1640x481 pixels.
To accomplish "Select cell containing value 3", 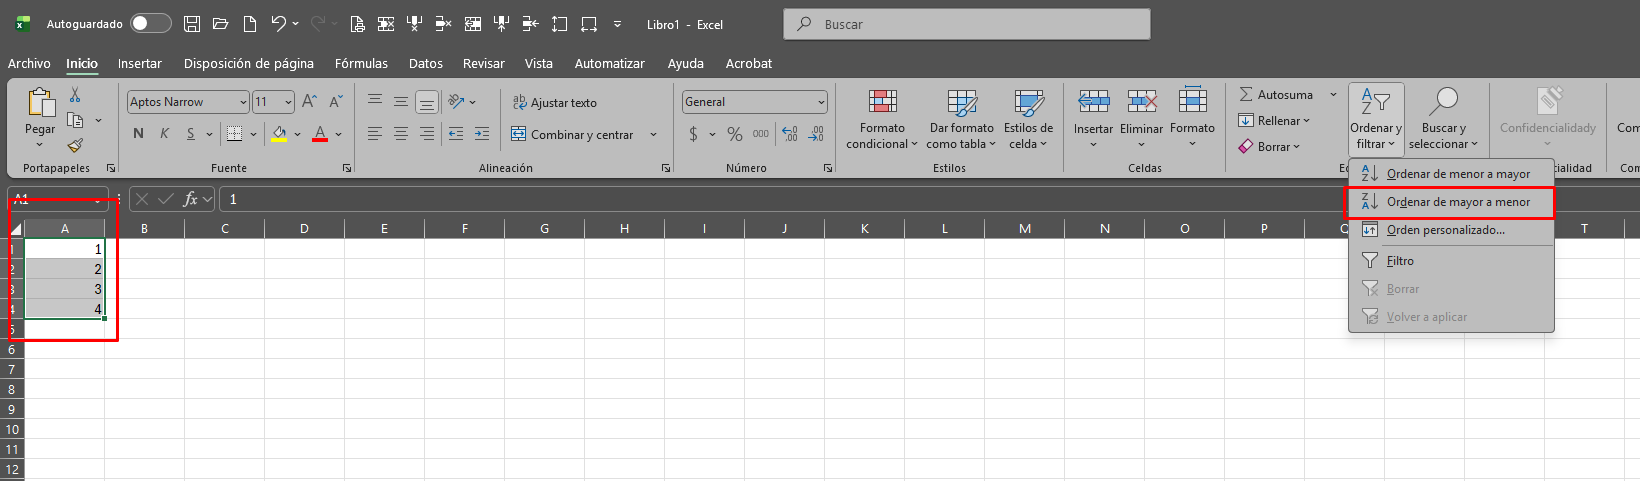I will (x=64, y=289).
